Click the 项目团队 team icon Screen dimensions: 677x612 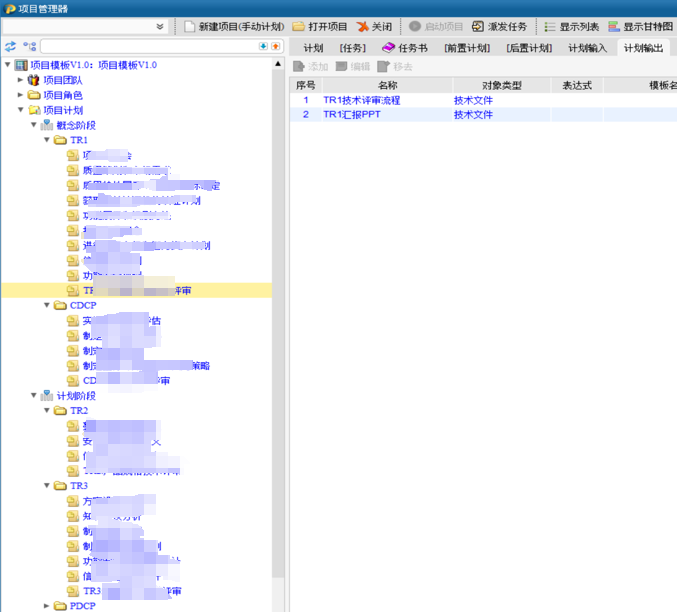click(34, 80)
